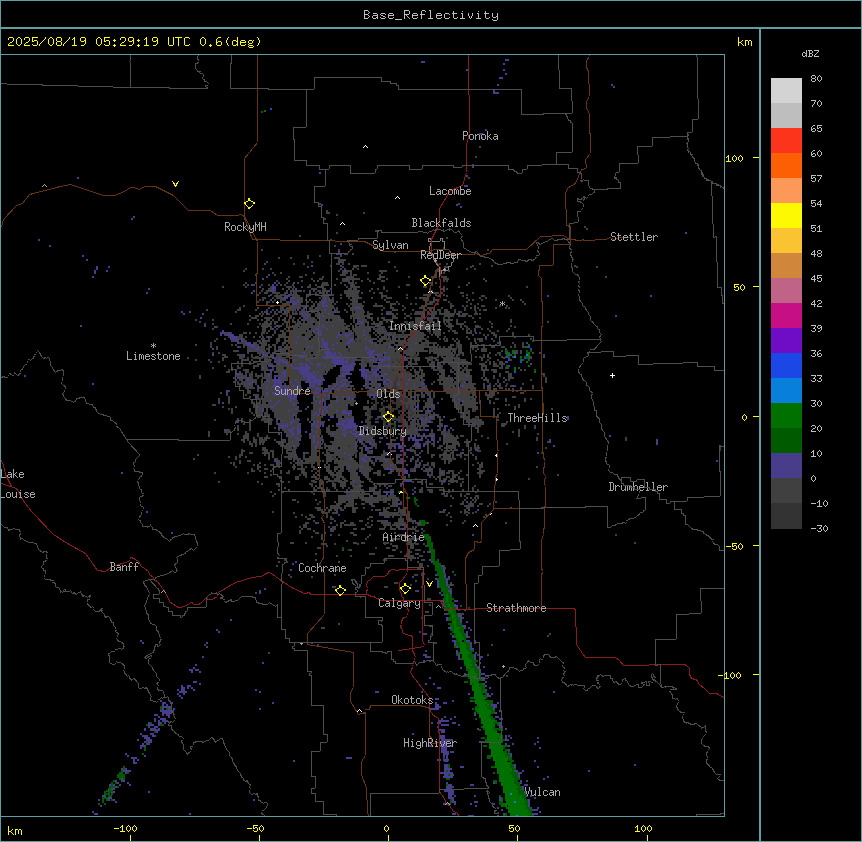862x842 pixels.
Task: Click the Lacombe city label
Action: click(450, 191)
